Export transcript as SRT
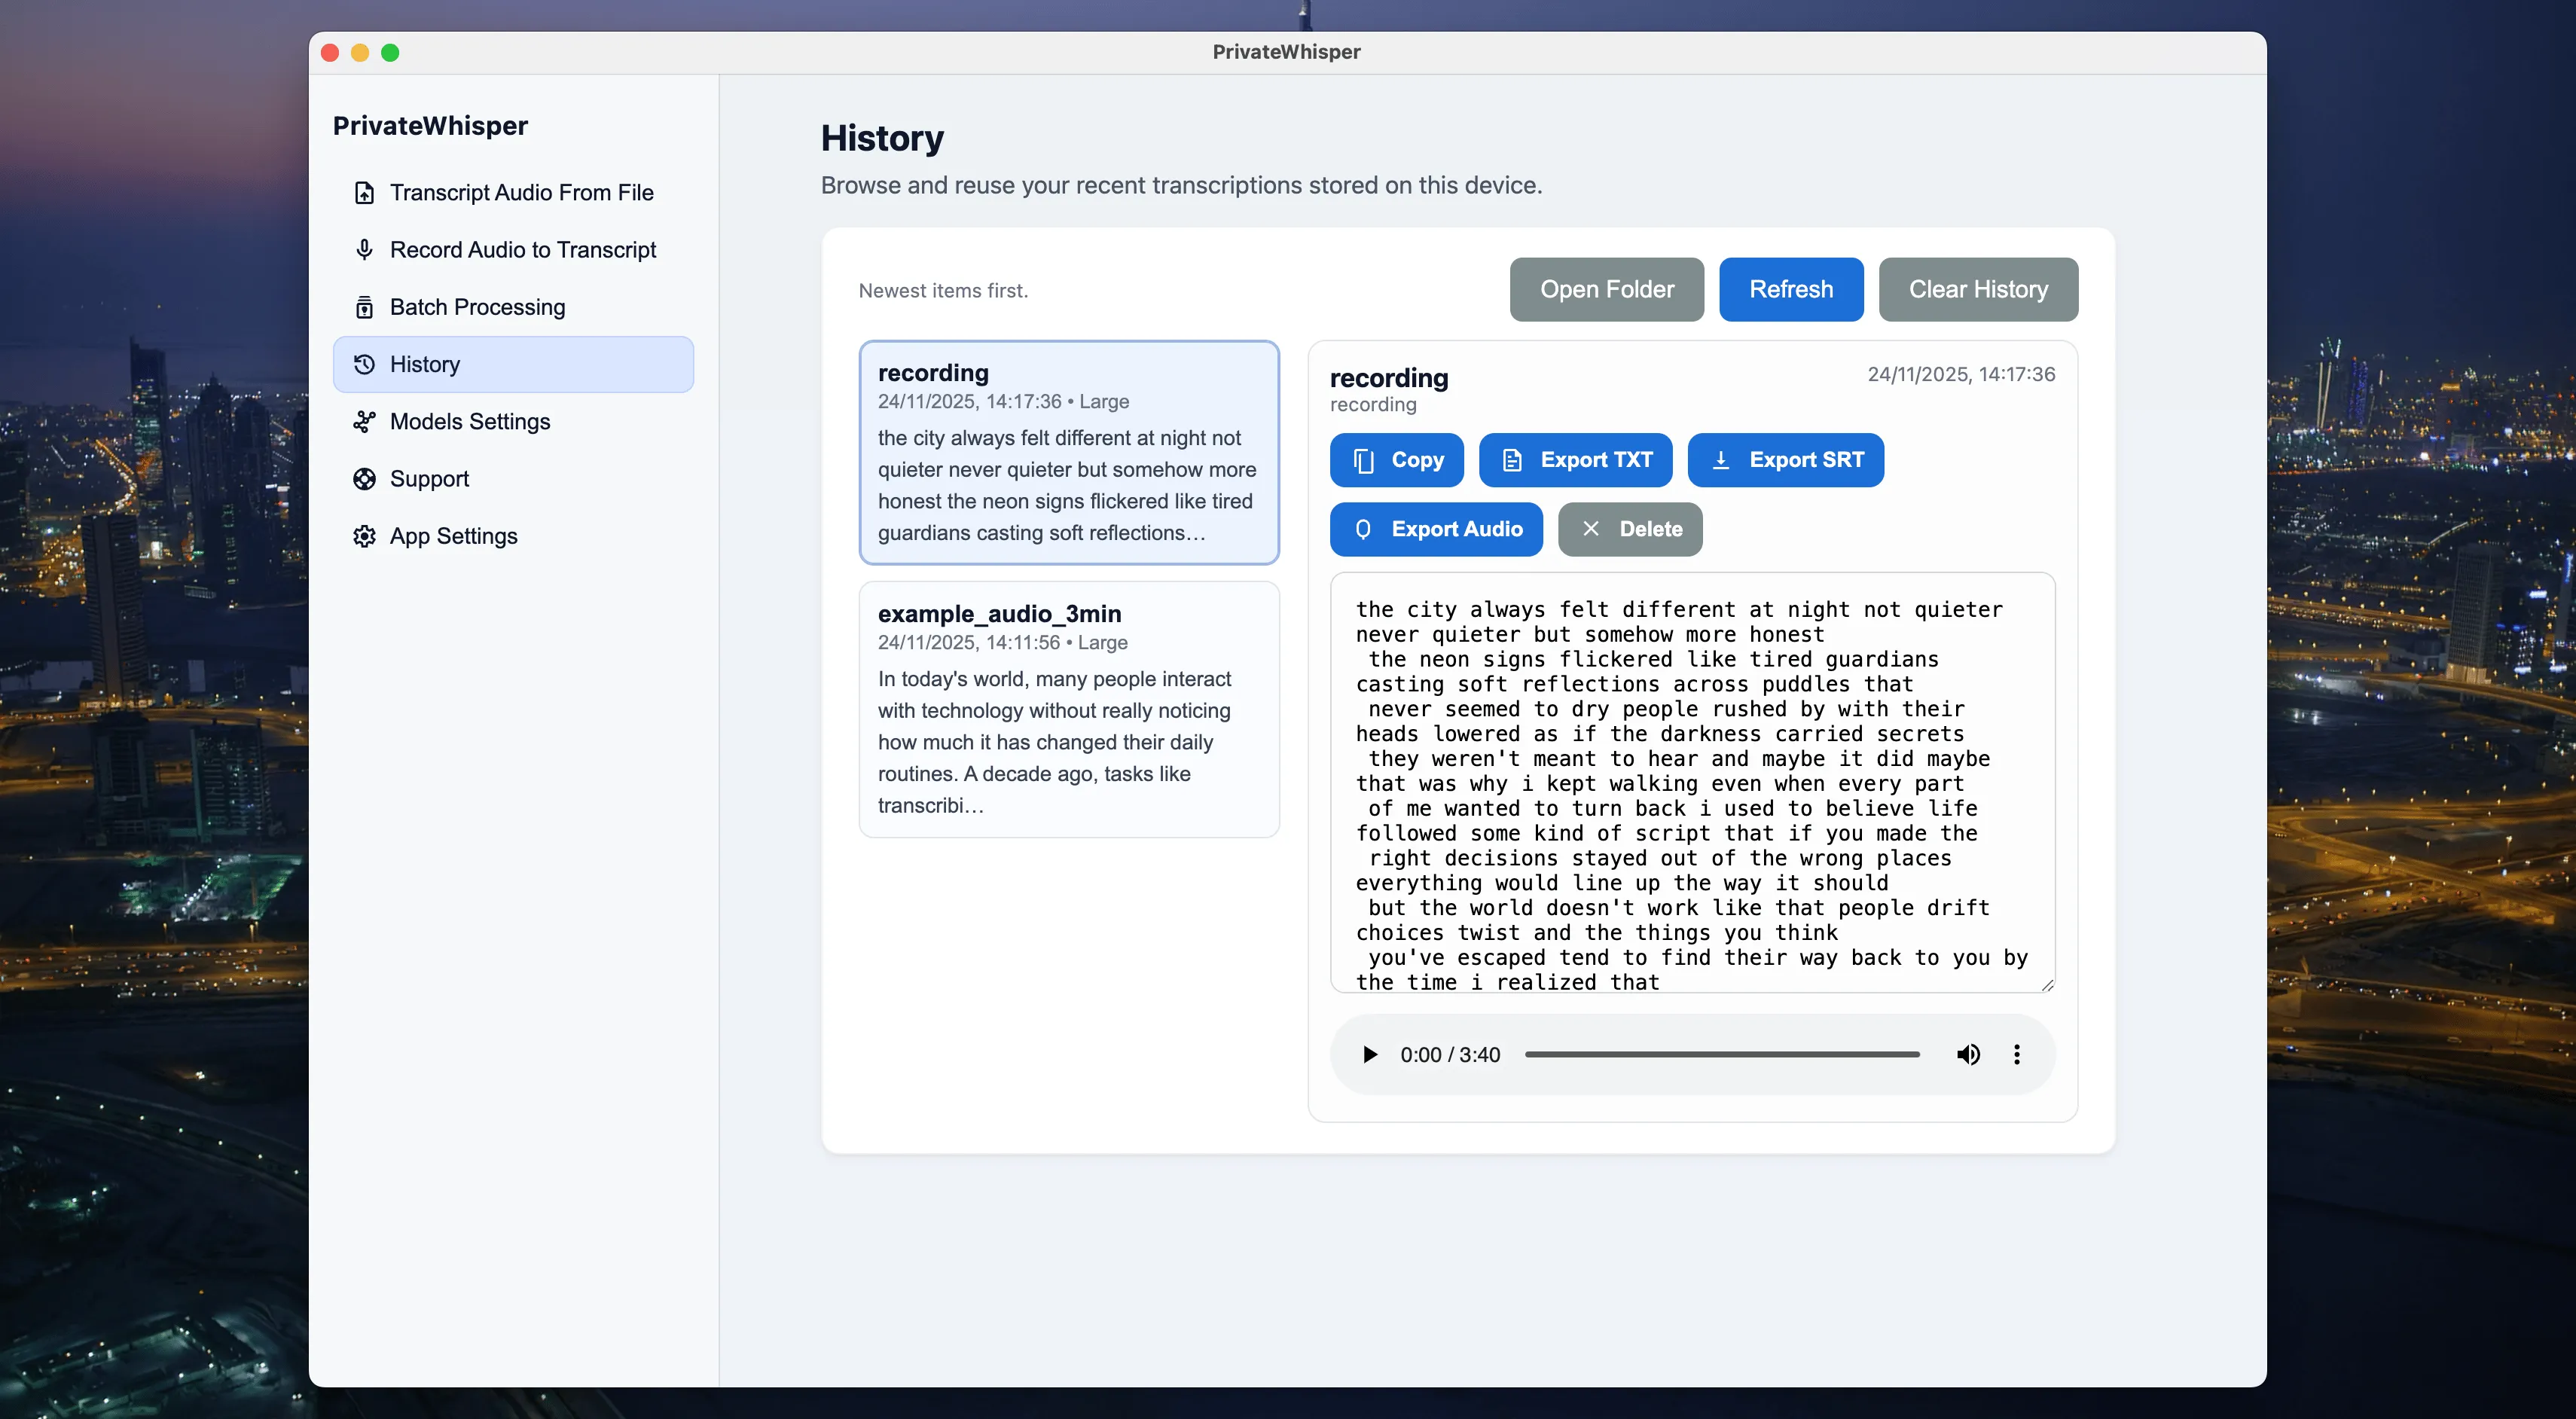 [1785, 460]
